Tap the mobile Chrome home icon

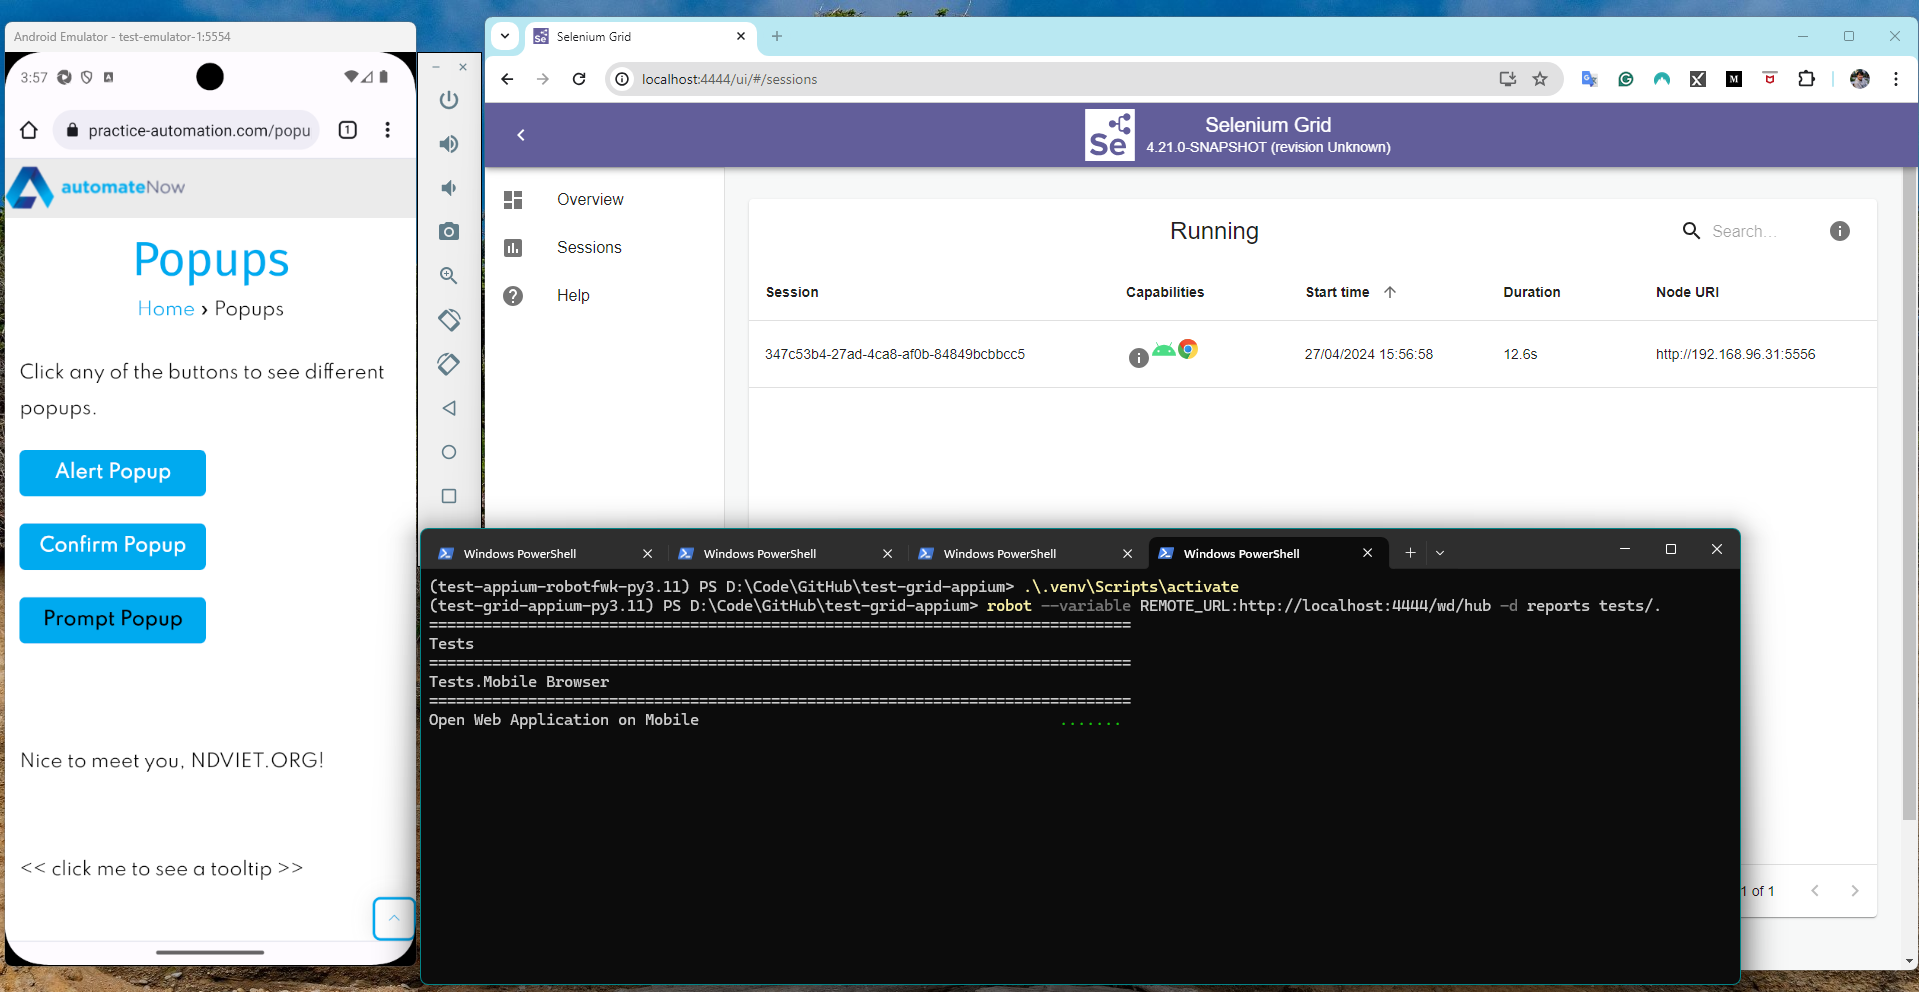tap(29, 130)
